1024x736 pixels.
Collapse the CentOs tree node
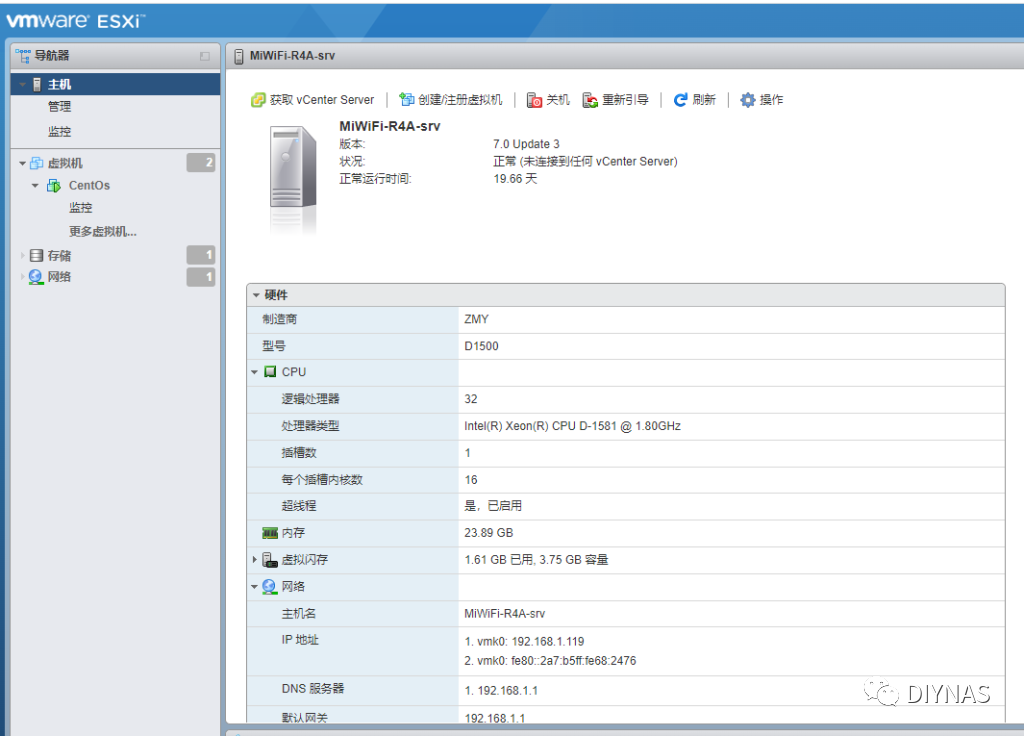[x=35, y=186]
